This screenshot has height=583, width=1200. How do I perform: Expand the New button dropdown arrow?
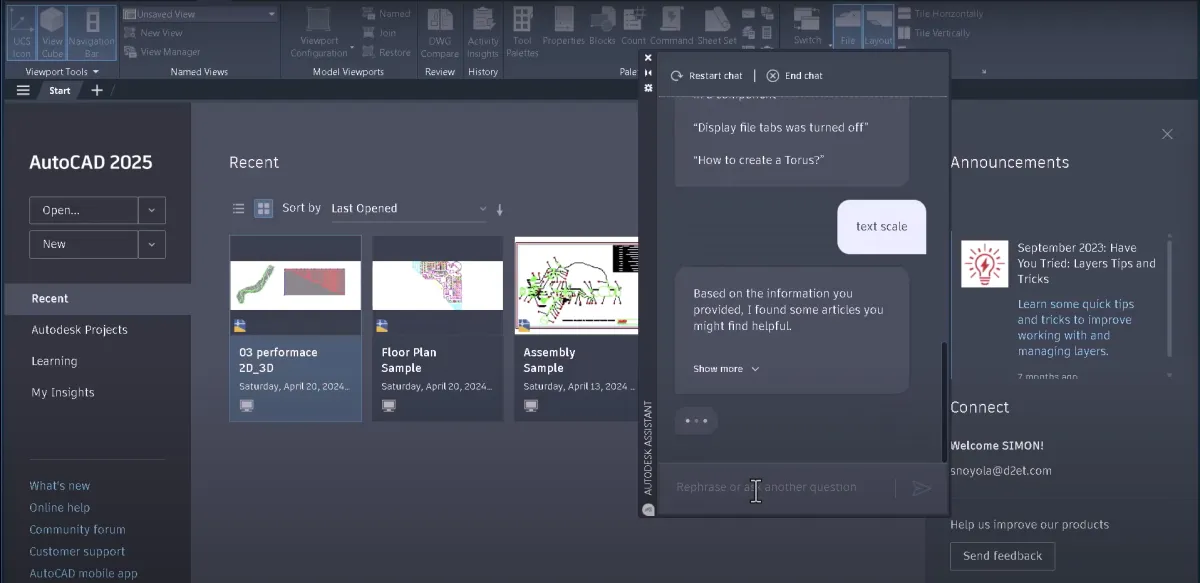pos(151,244)
